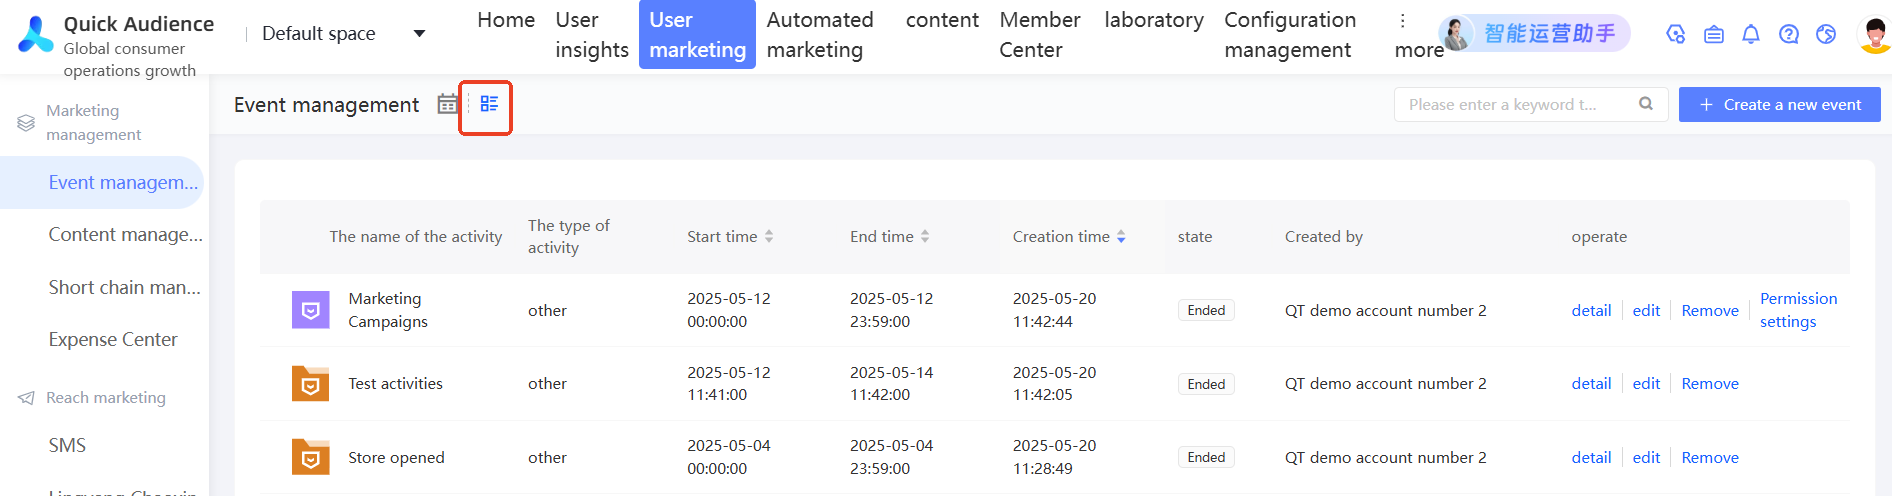Click the search magnifier icon

point(1646,104)
